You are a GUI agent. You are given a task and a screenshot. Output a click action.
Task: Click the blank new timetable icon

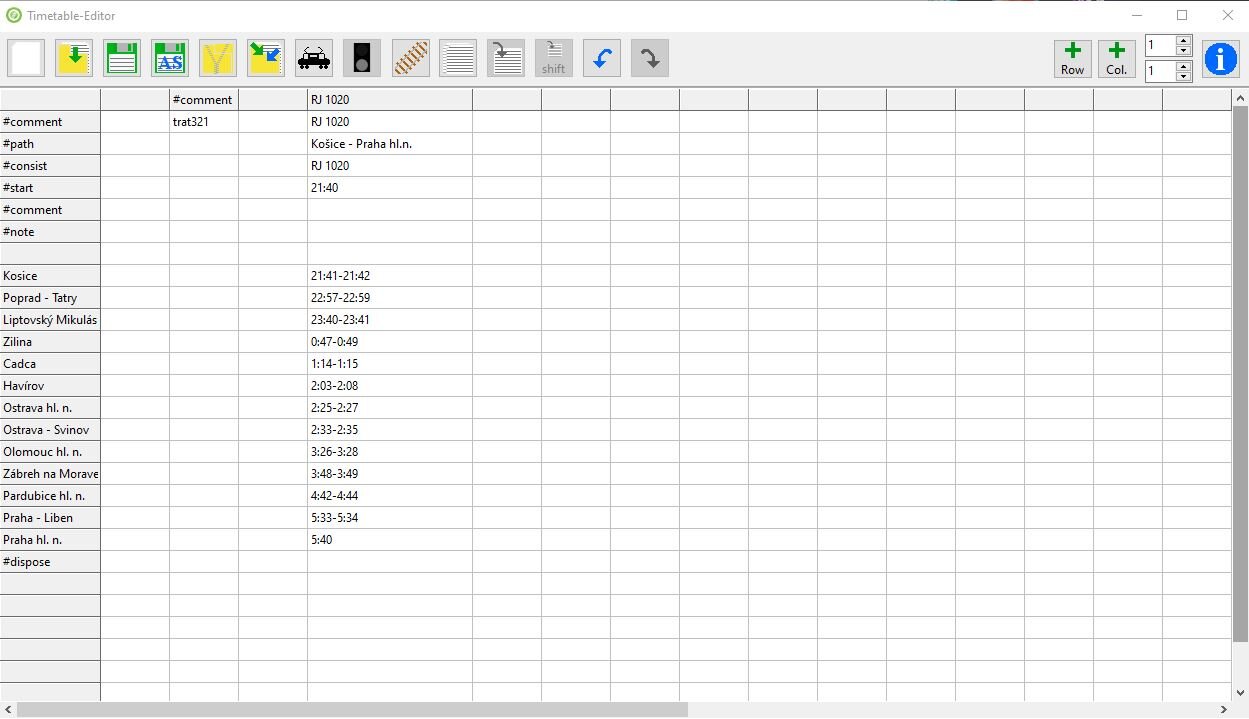pos(26,58)
